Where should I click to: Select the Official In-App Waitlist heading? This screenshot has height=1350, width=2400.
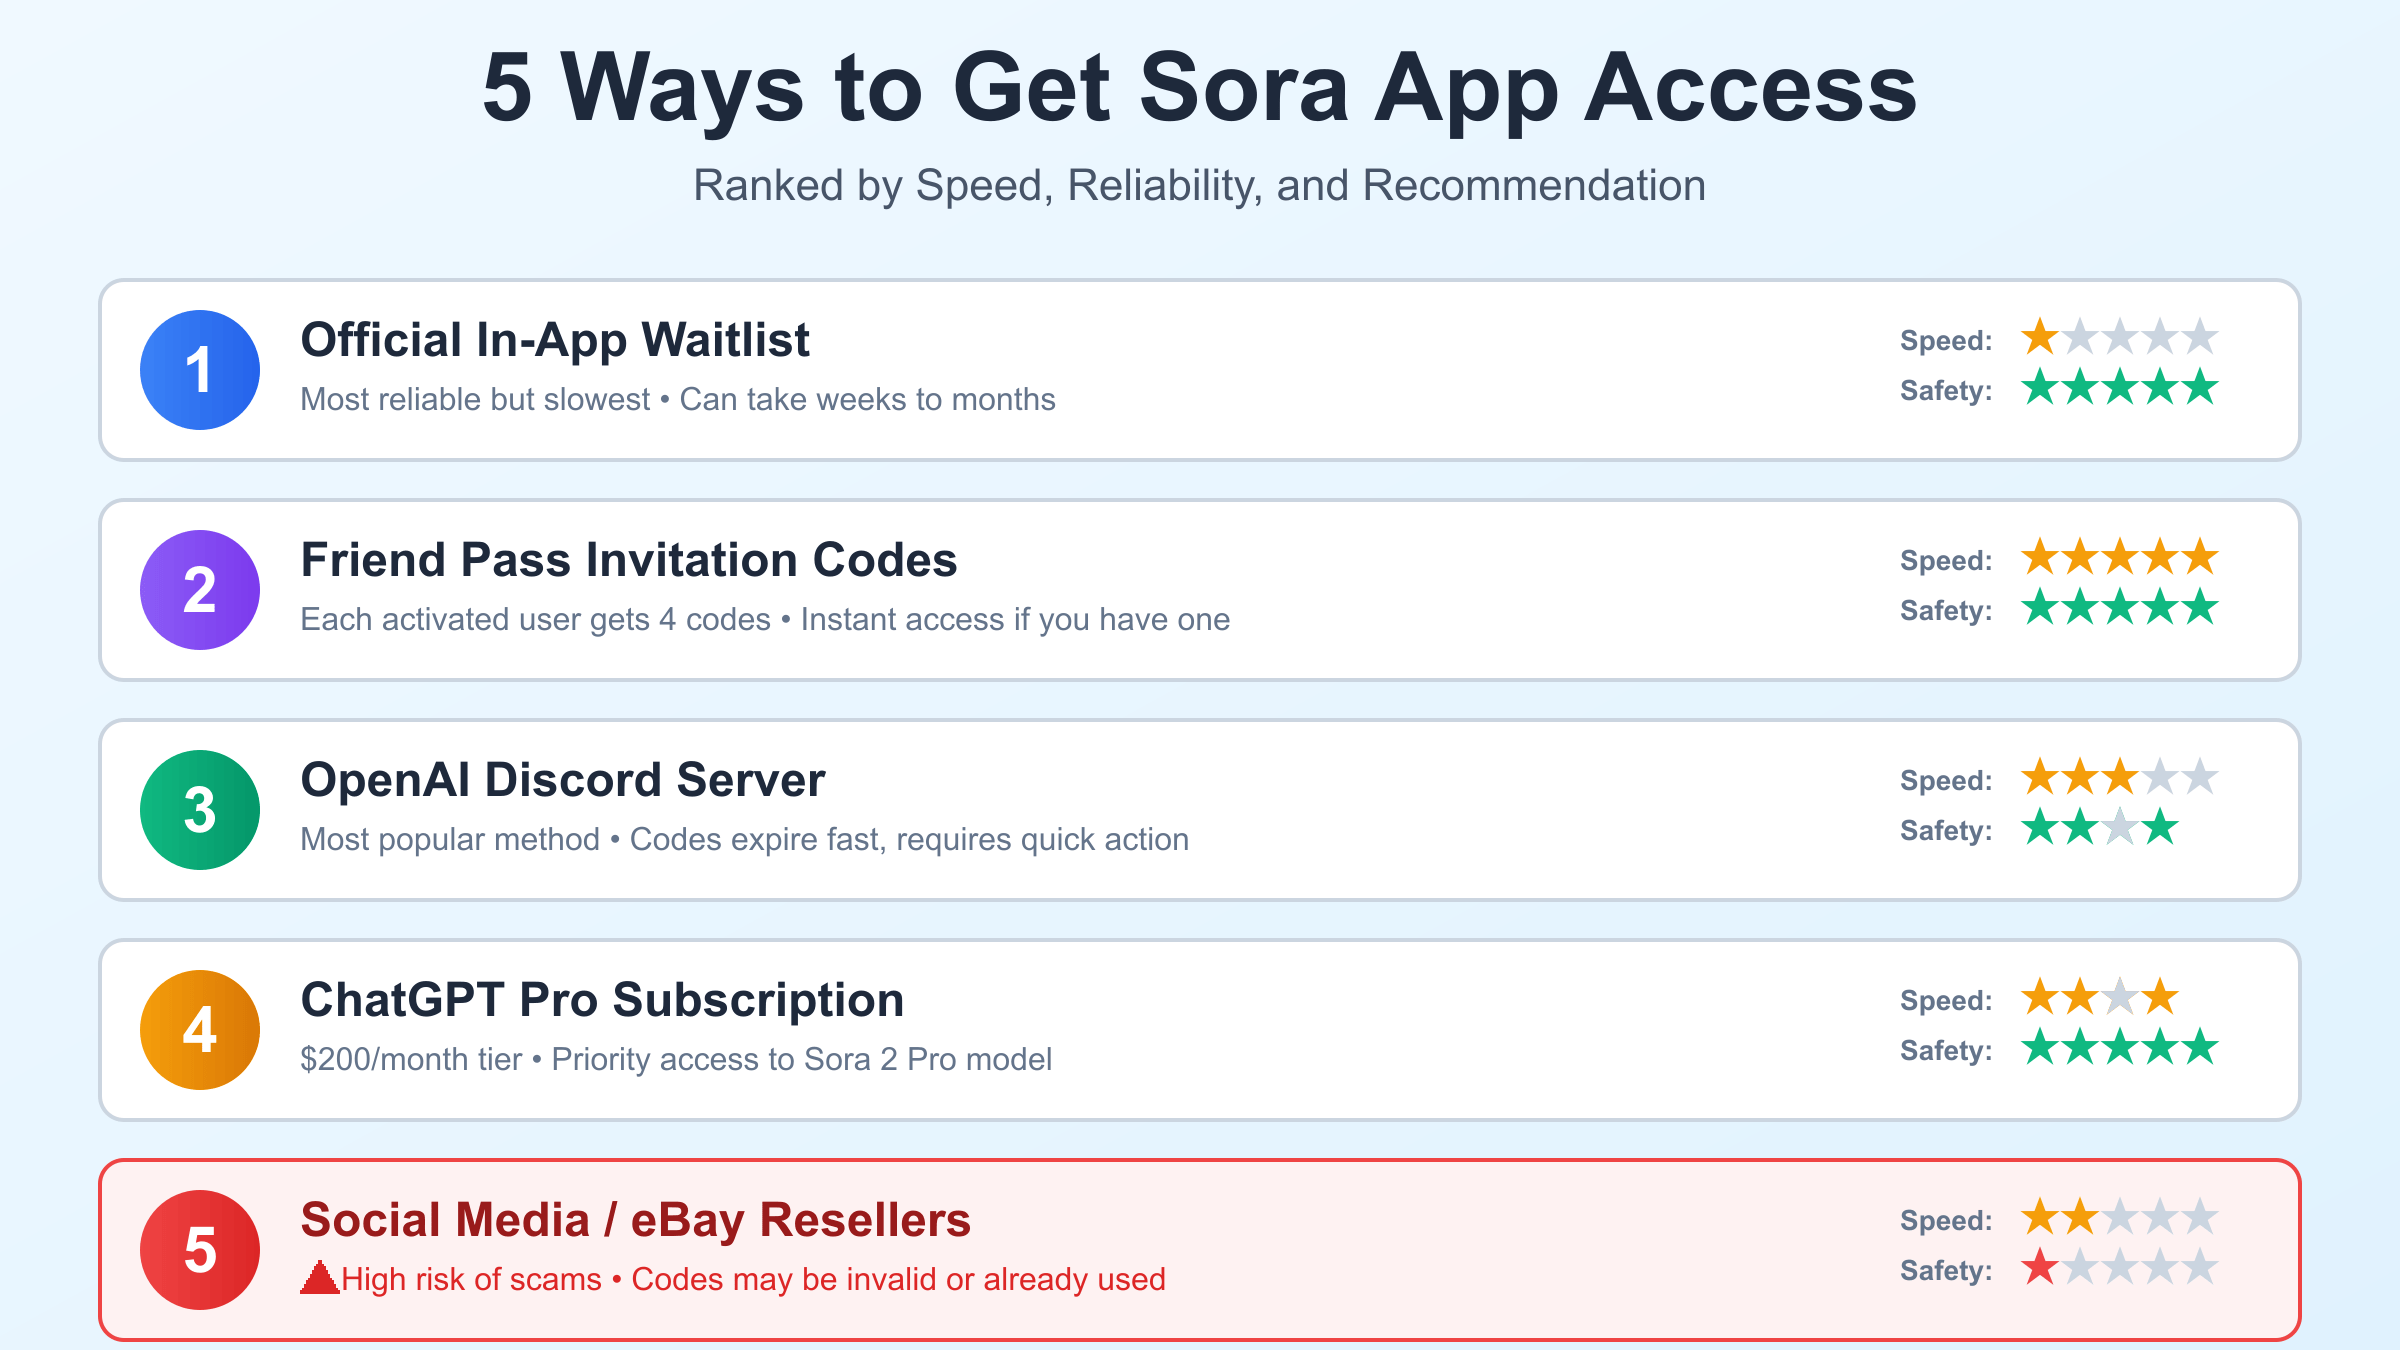555,340
